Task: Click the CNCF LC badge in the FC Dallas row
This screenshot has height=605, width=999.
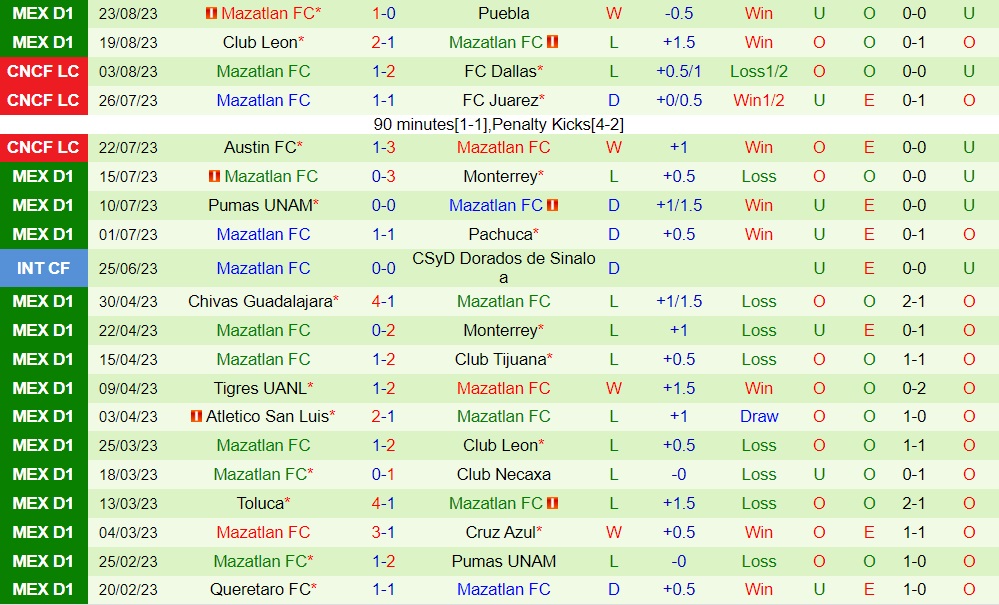Action: point(43,72)
